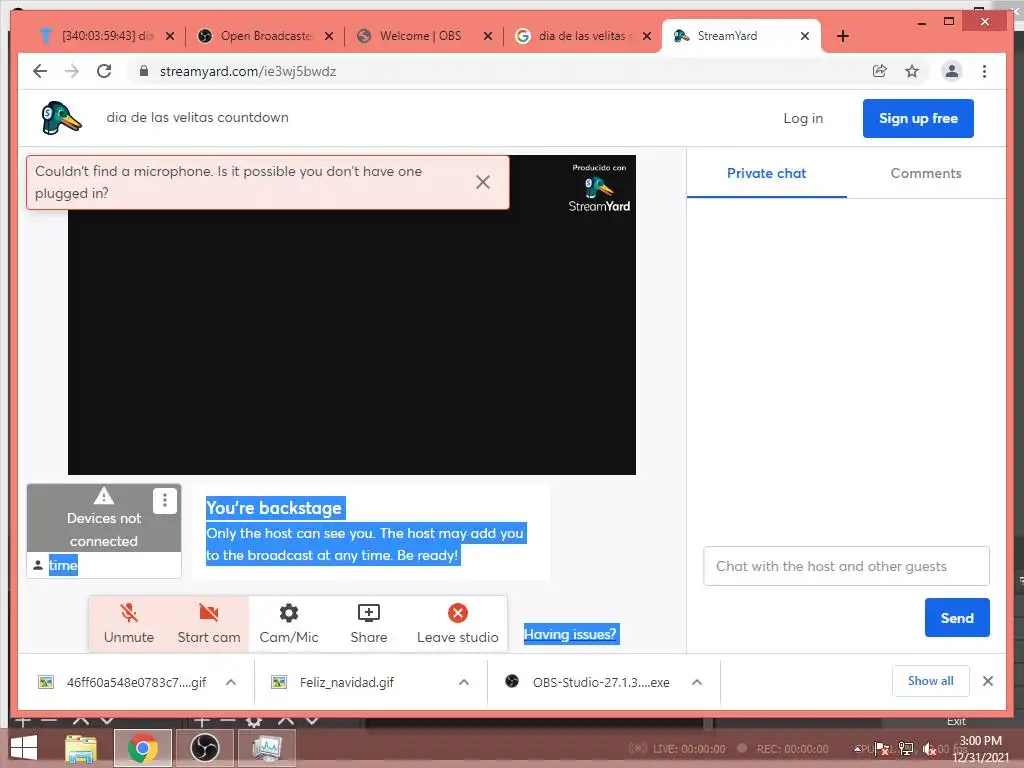
Task: Go back to previous page in Chrome
Action: pyautogui.click(x=40, y=71)
